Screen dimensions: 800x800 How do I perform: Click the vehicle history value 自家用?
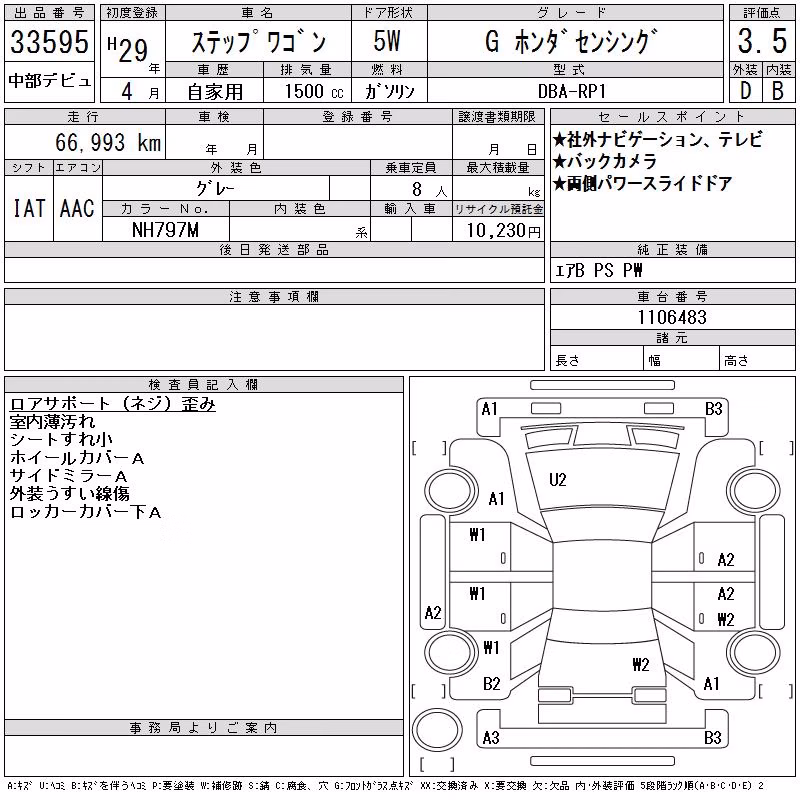[215, 92]
